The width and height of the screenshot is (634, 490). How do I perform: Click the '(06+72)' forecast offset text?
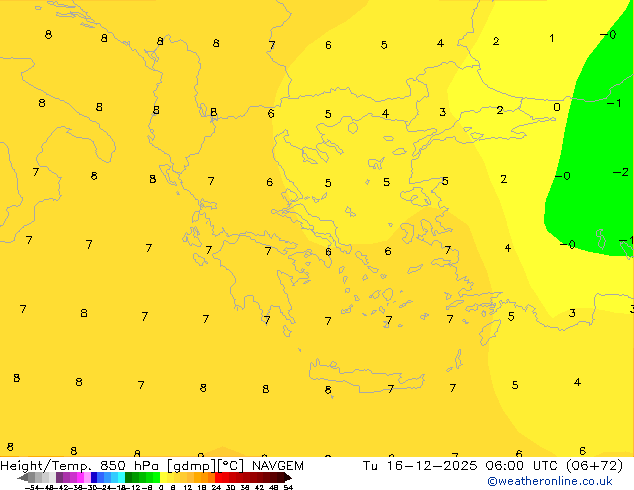(594, 466)
